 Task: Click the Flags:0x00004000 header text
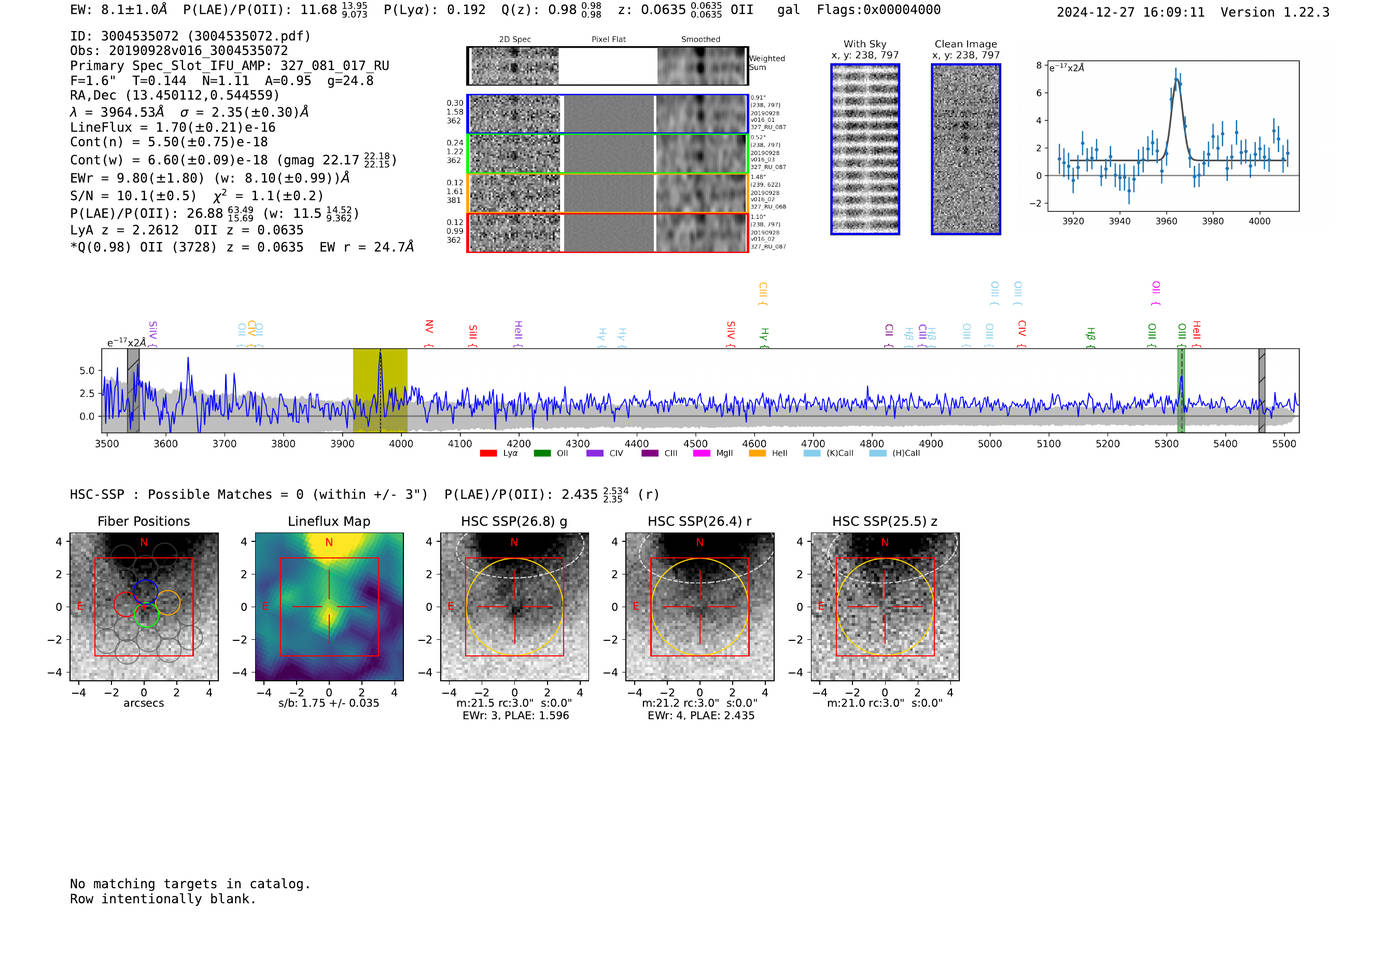[x=879, y=10]
